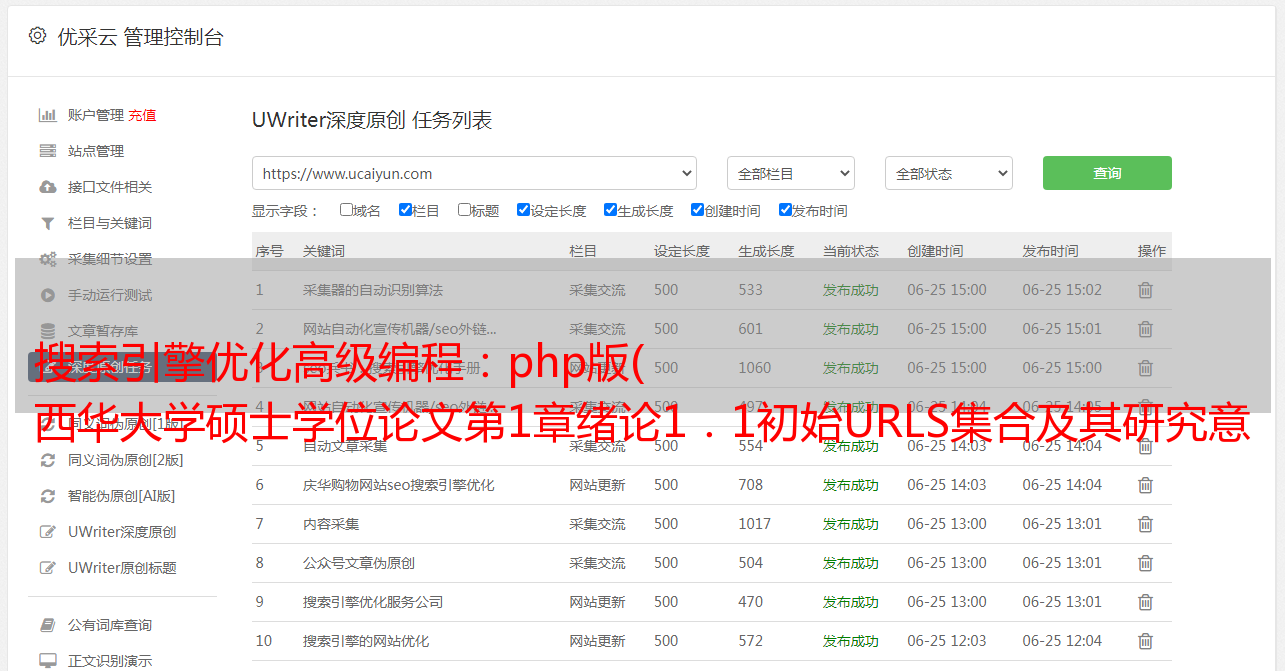Viewport: 1285px width, 671px height.
Task: Click the 文章暂存库 database icon
Action: click(x=47, y=331)
